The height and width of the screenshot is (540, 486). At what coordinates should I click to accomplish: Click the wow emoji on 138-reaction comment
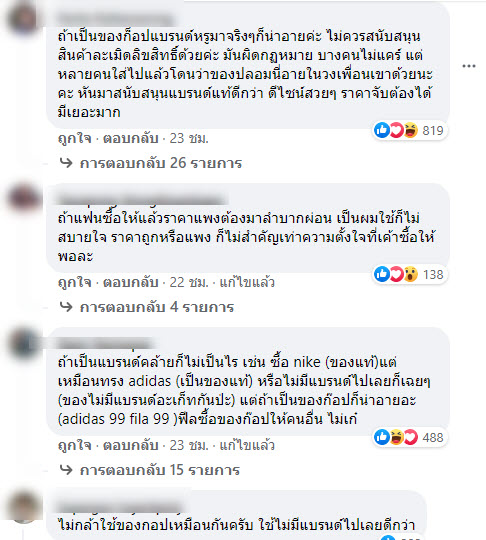410,274
